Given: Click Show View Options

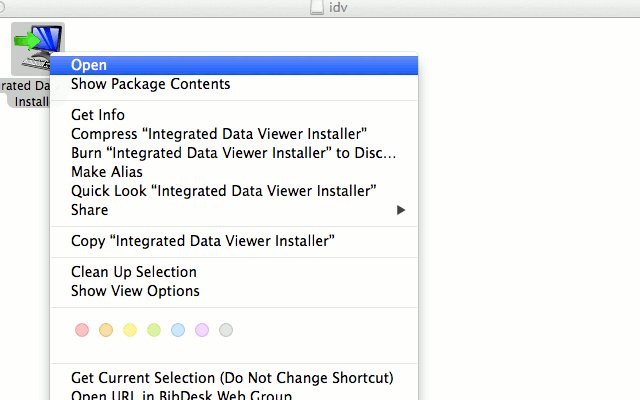Looking at the screenshot, I should point(135,291).
